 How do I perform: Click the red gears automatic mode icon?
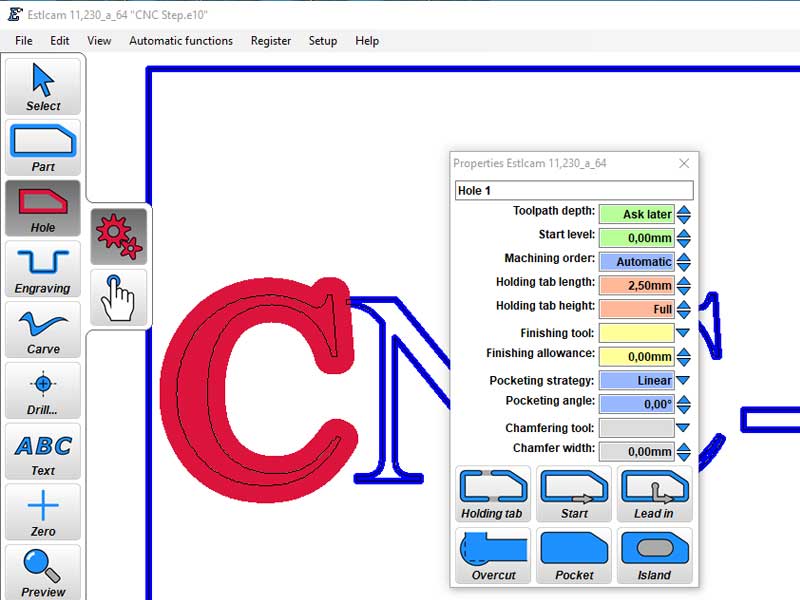pyautogui.click(x=118, y=236)
